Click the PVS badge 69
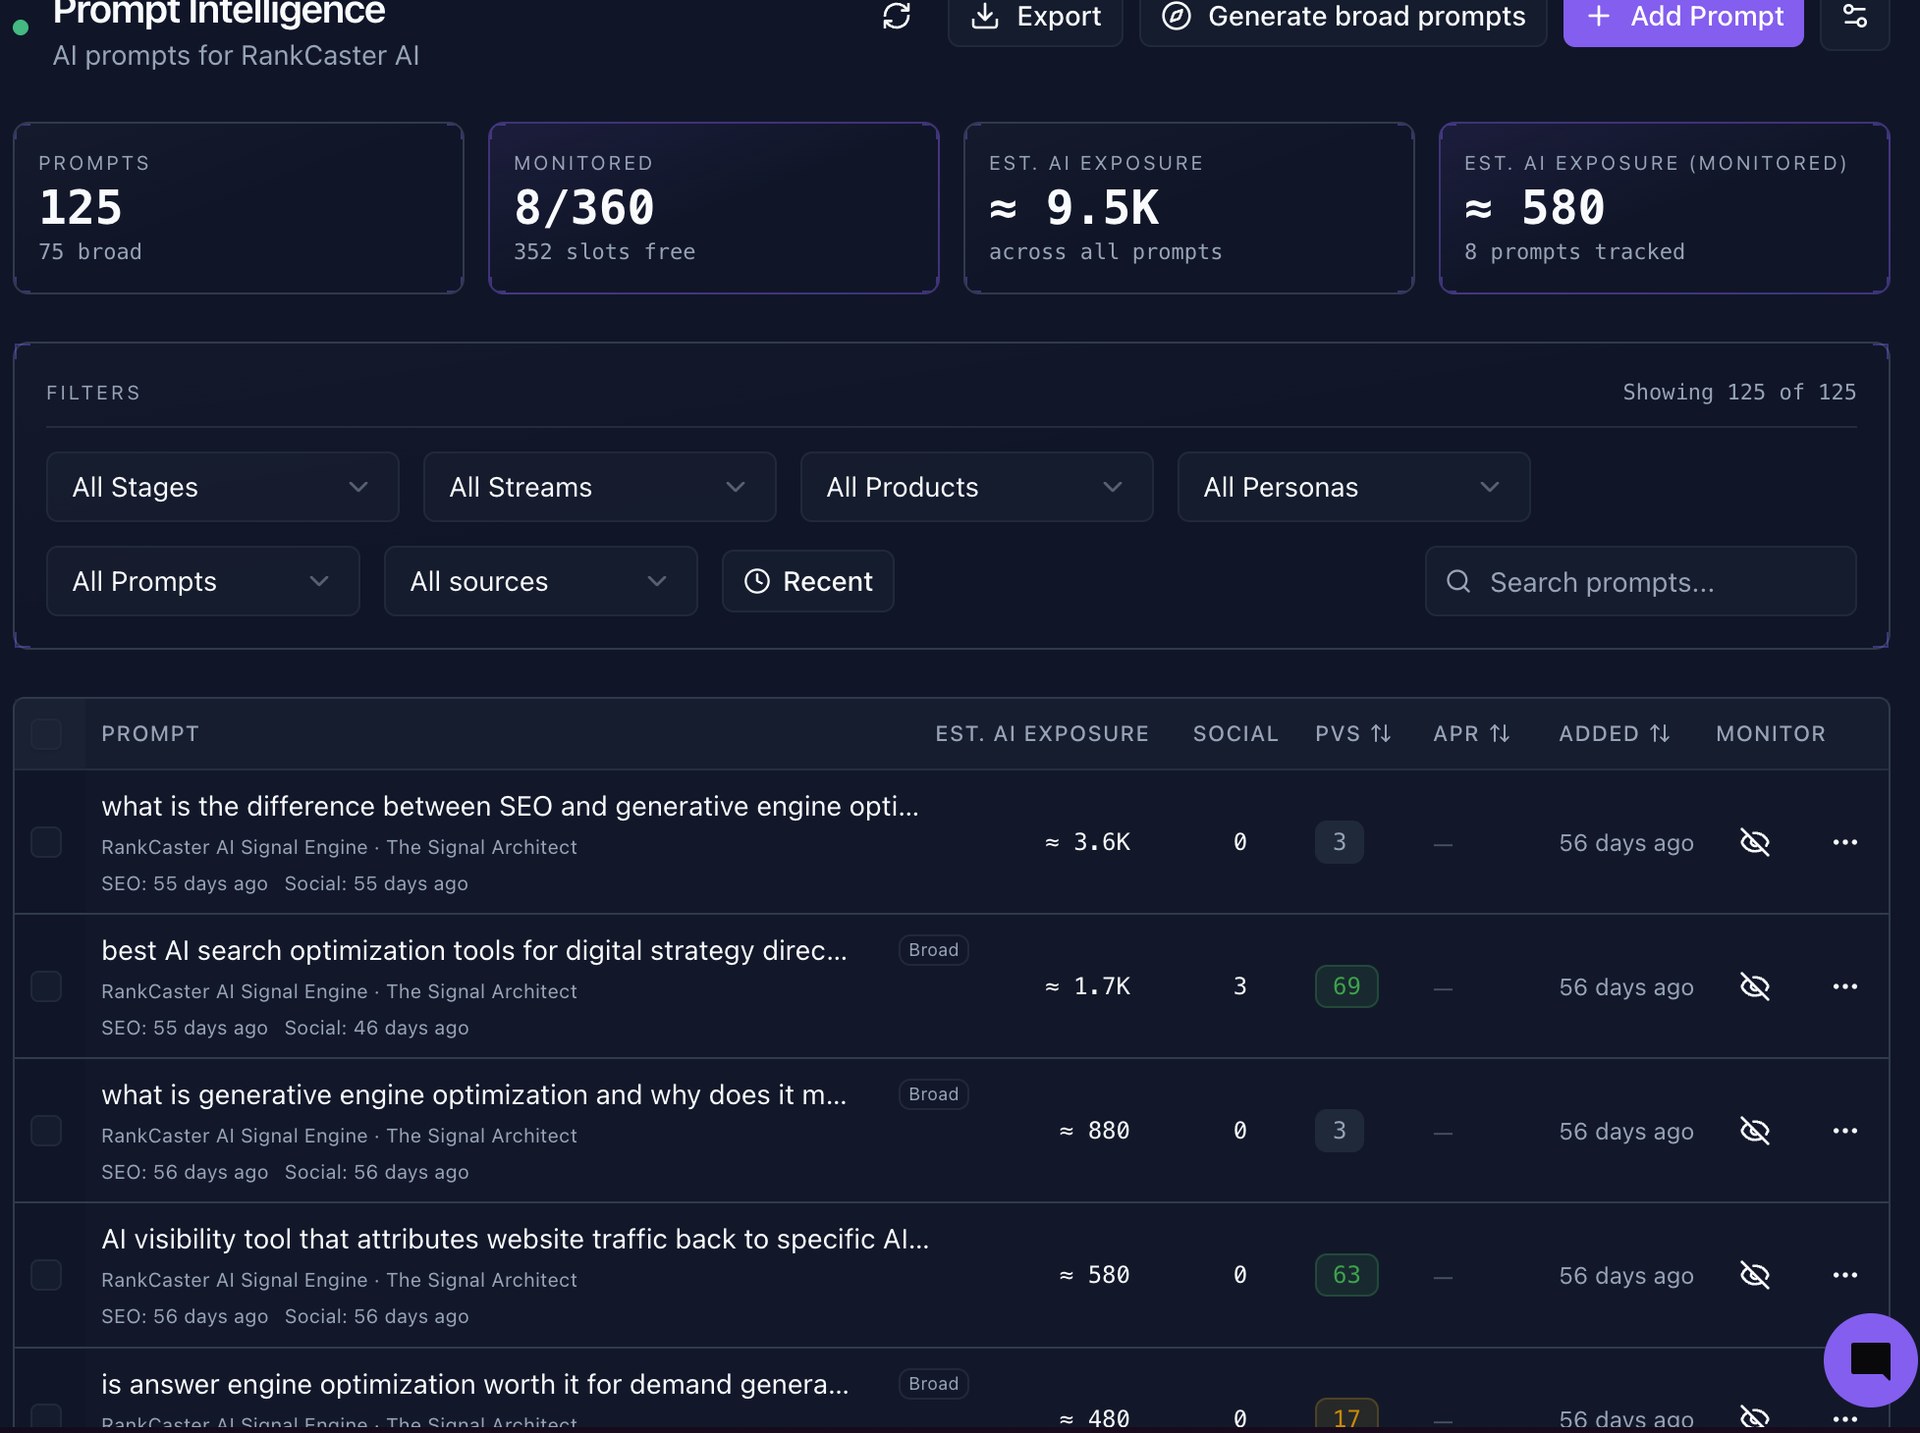 1346,986
